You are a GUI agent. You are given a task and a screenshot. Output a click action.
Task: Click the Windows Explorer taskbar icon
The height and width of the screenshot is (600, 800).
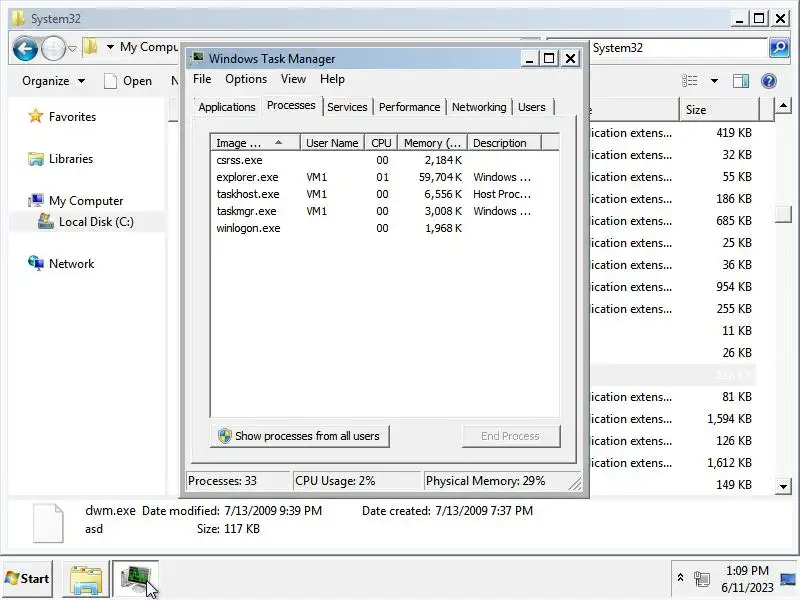pos(86,579)
